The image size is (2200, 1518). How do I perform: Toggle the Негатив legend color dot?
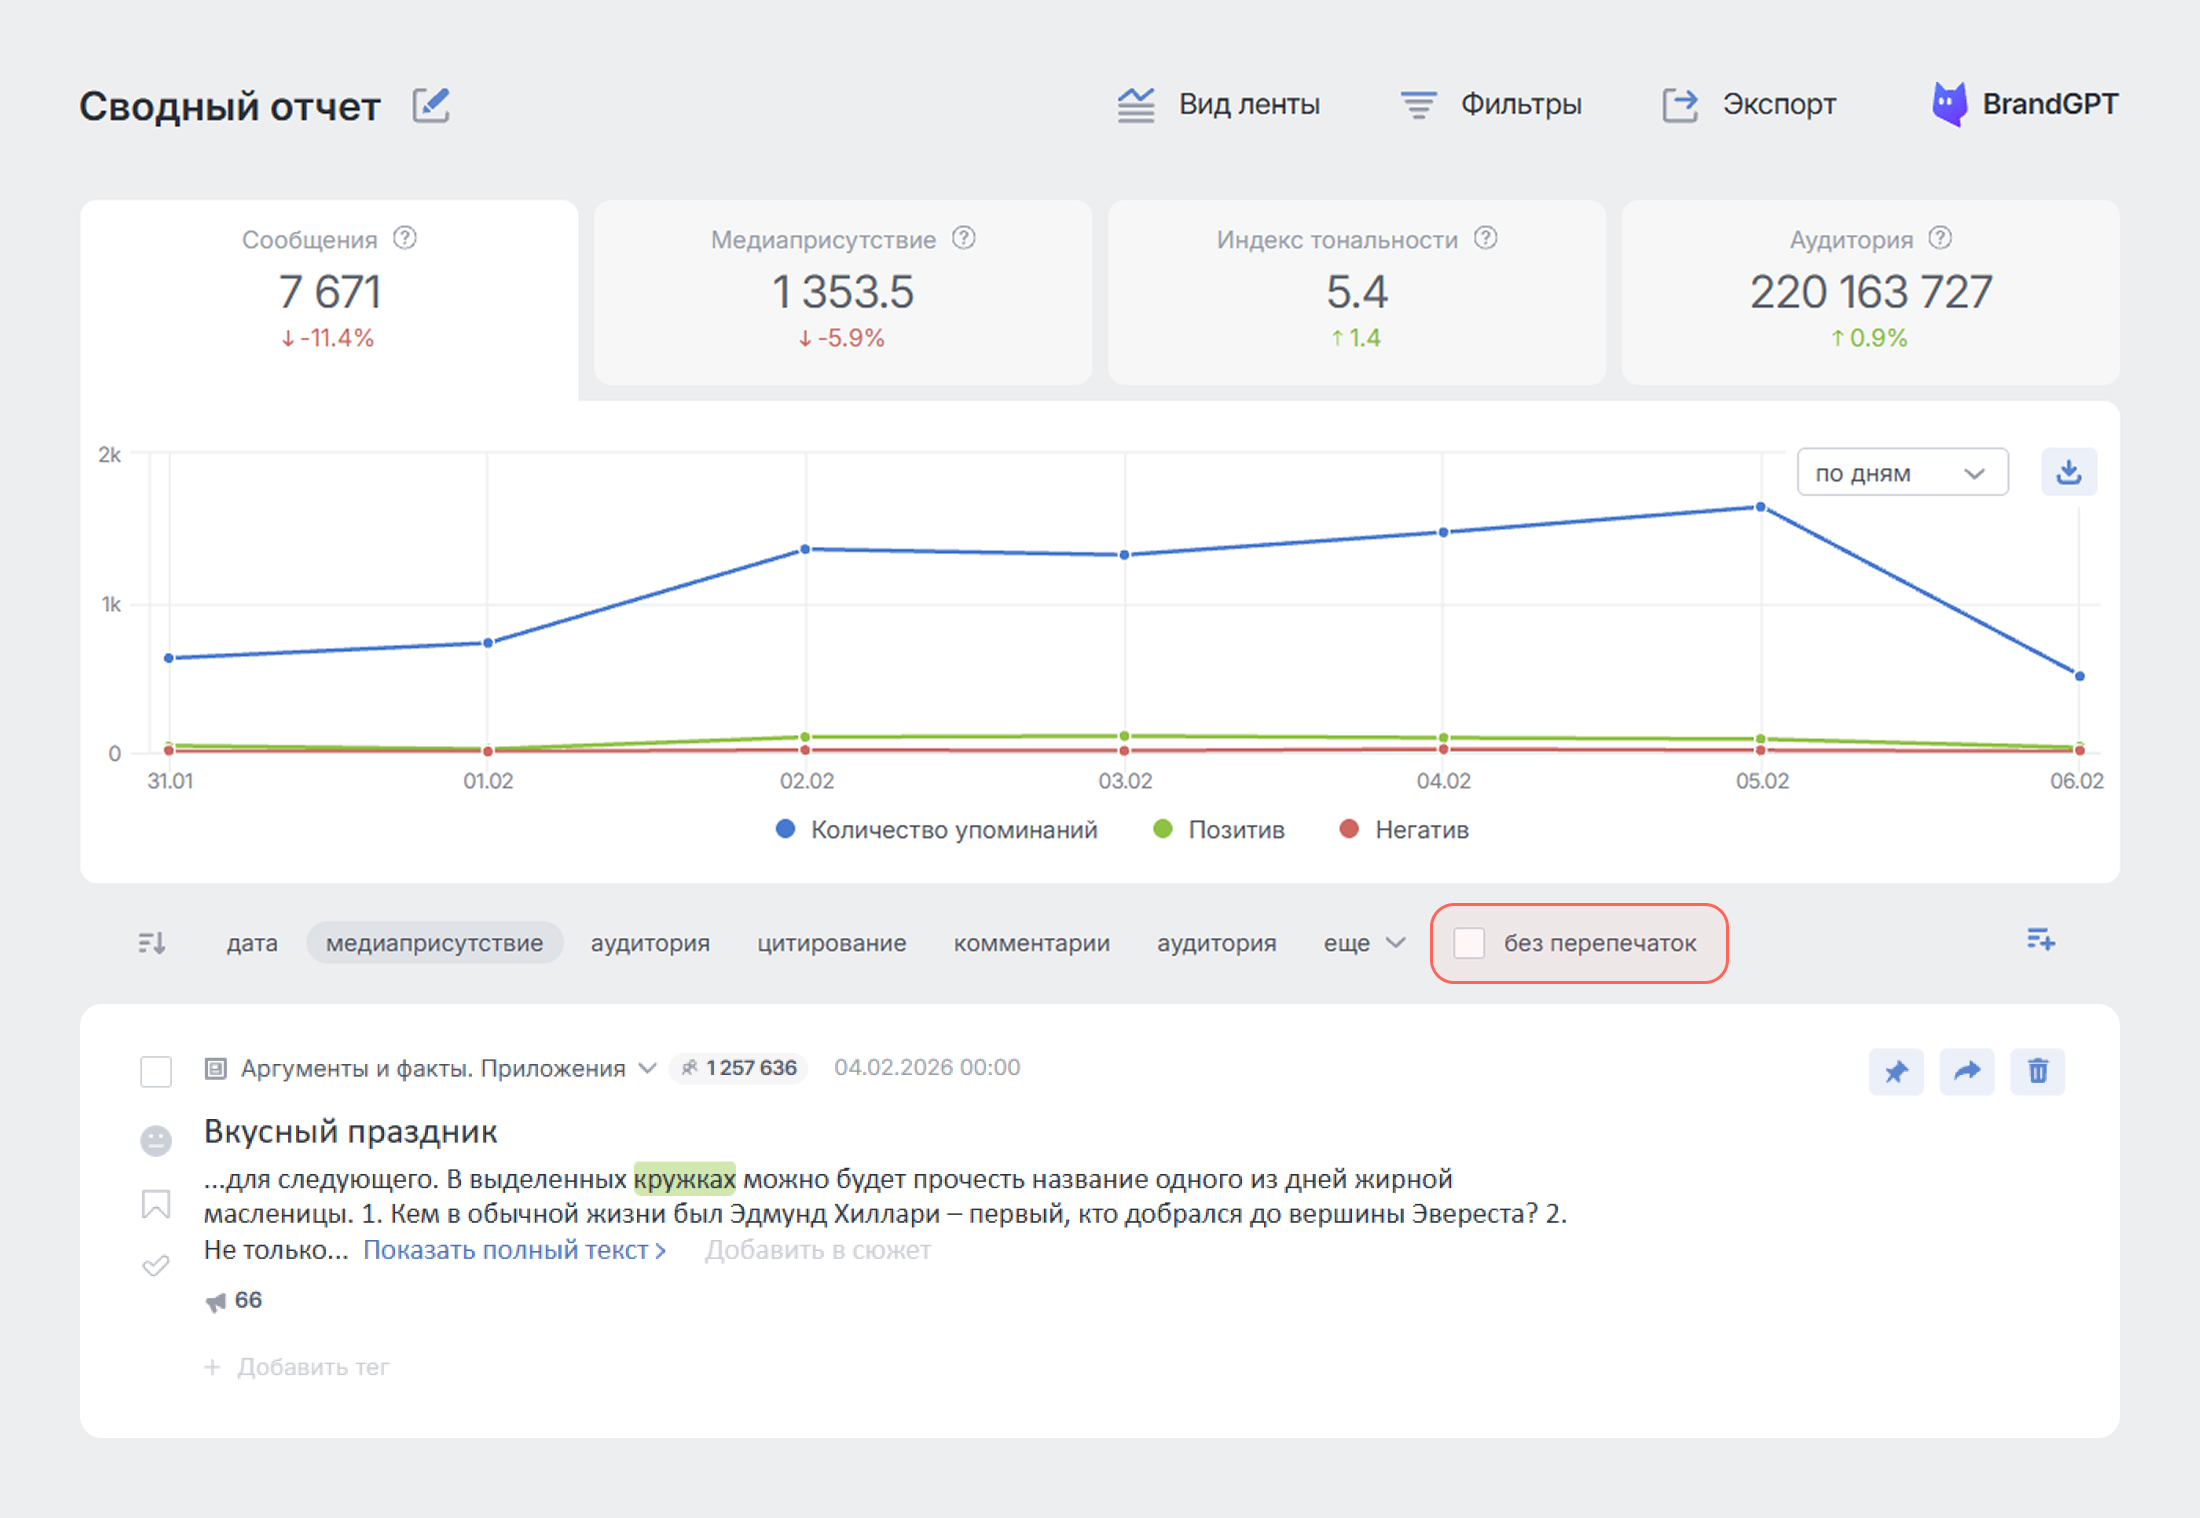tap(1349, 829)
